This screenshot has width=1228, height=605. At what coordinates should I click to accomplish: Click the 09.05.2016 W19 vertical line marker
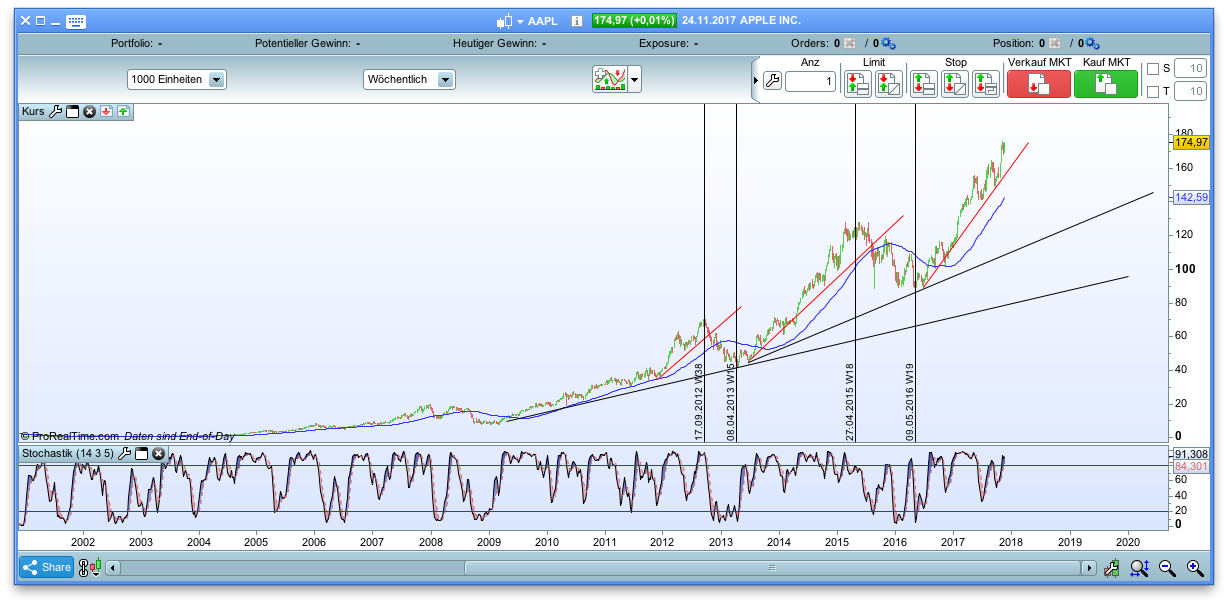point(911,402)
